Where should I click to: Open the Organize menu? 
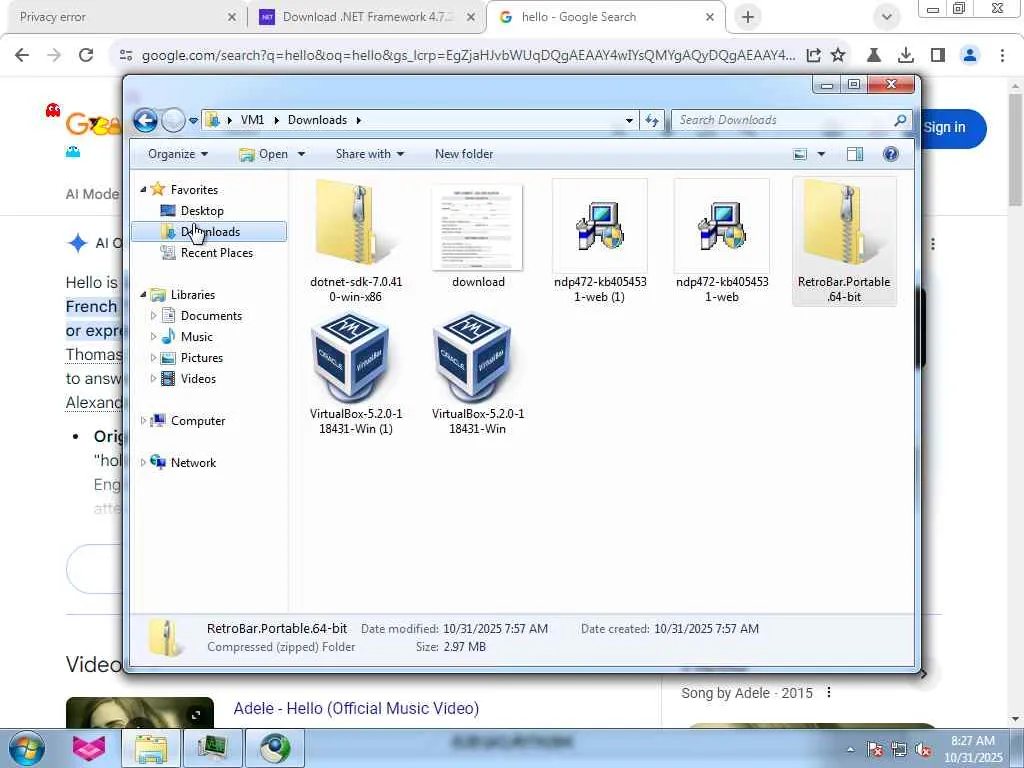coord(178,154)
